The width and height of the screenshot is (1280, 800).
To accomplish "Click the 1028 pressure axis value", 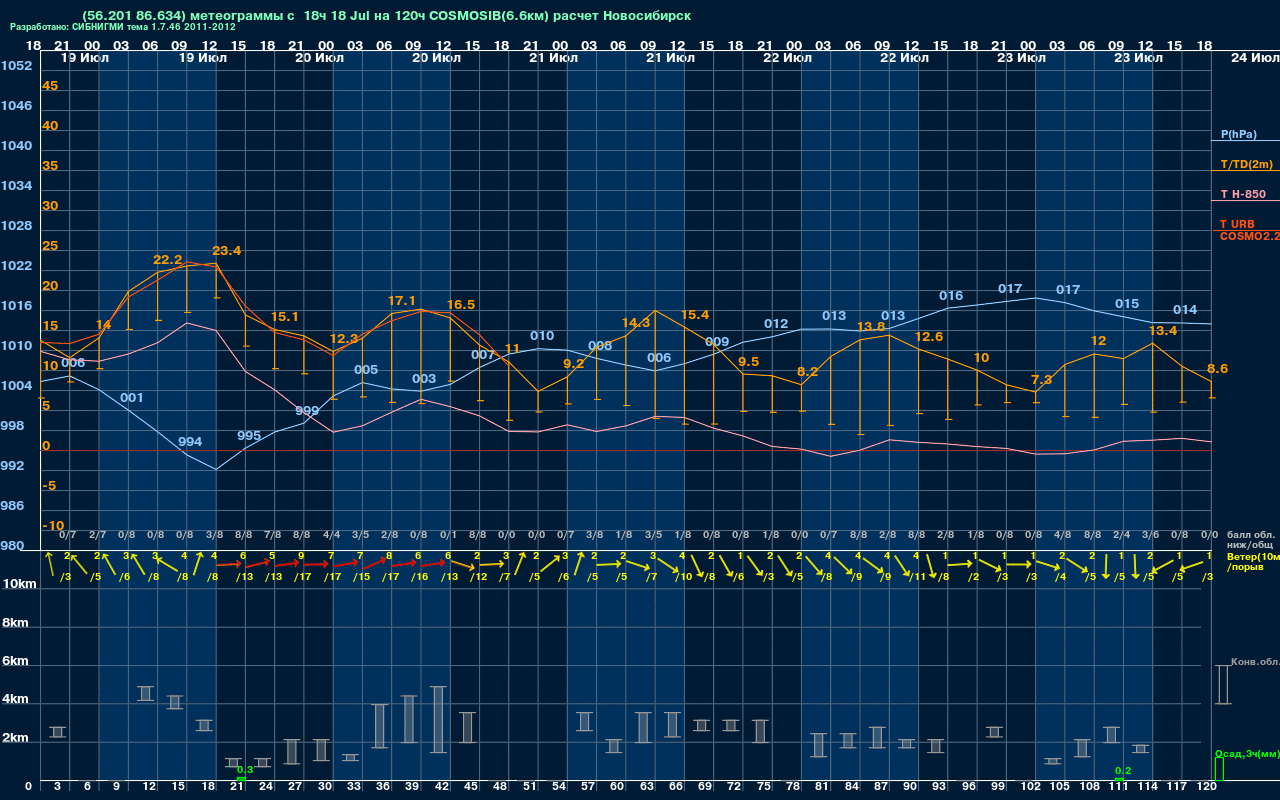I will pos(16,226).
